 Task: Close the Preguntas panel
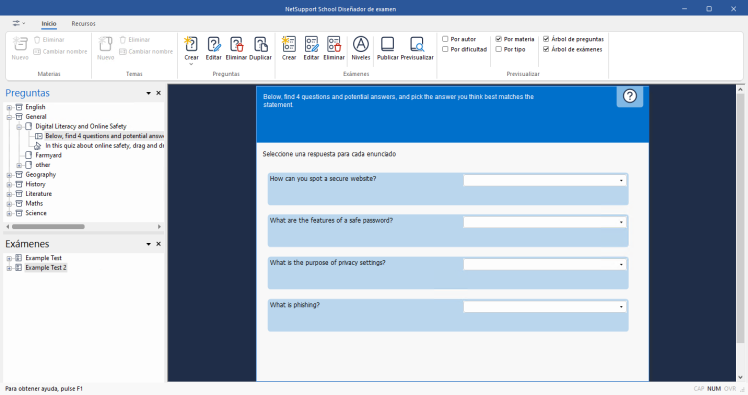[159, 93]
